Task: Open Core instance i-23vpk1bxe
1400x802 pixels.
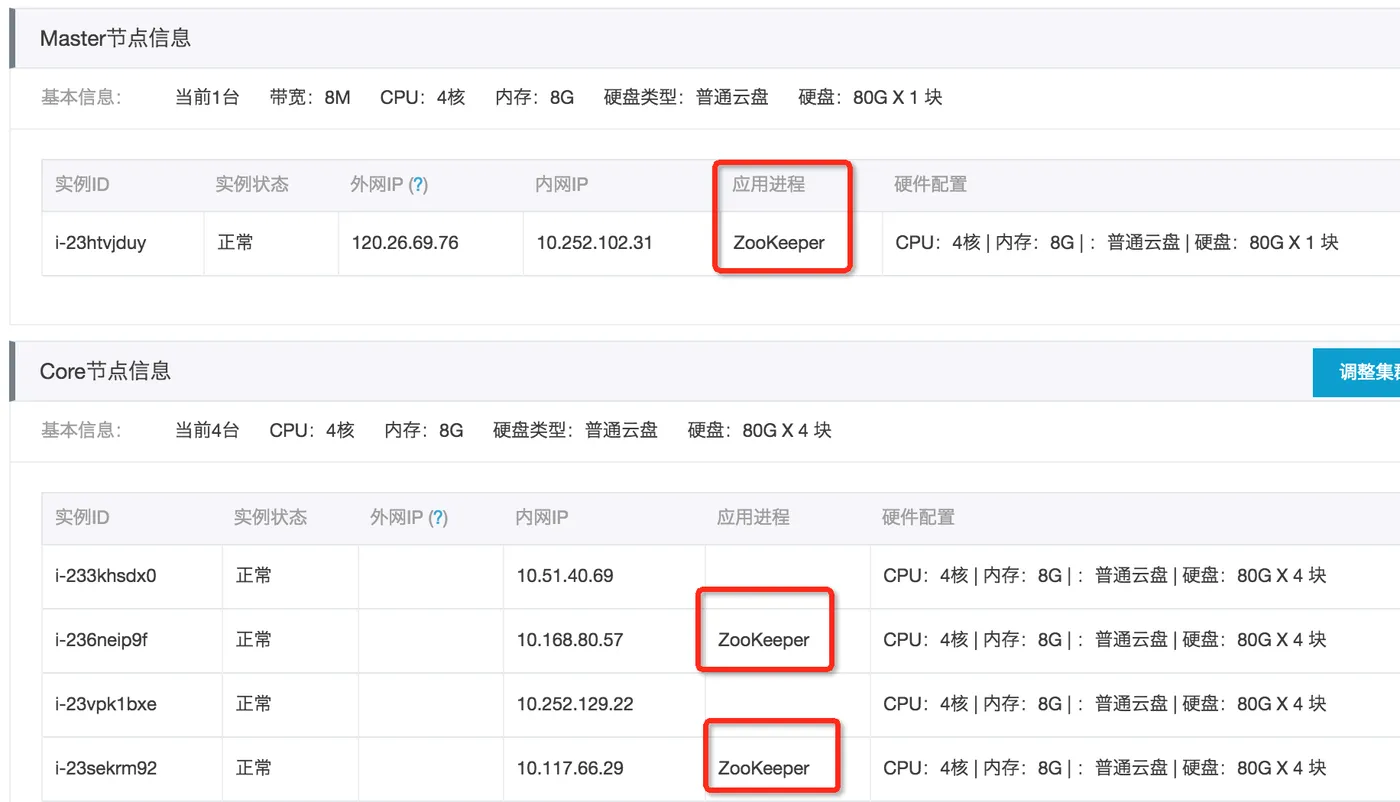Action: [x=106, y=704]
